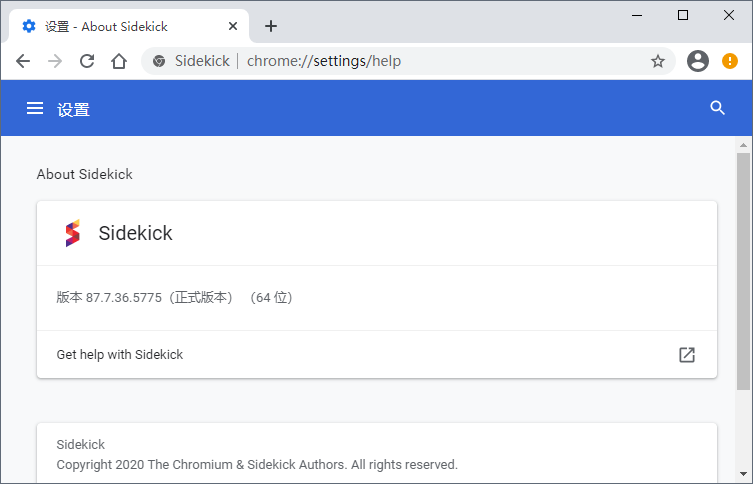Image resolution: width=753 pixels, height=484 pixels.
Task: Minimize the browser window
Action: tap(637, 15)
